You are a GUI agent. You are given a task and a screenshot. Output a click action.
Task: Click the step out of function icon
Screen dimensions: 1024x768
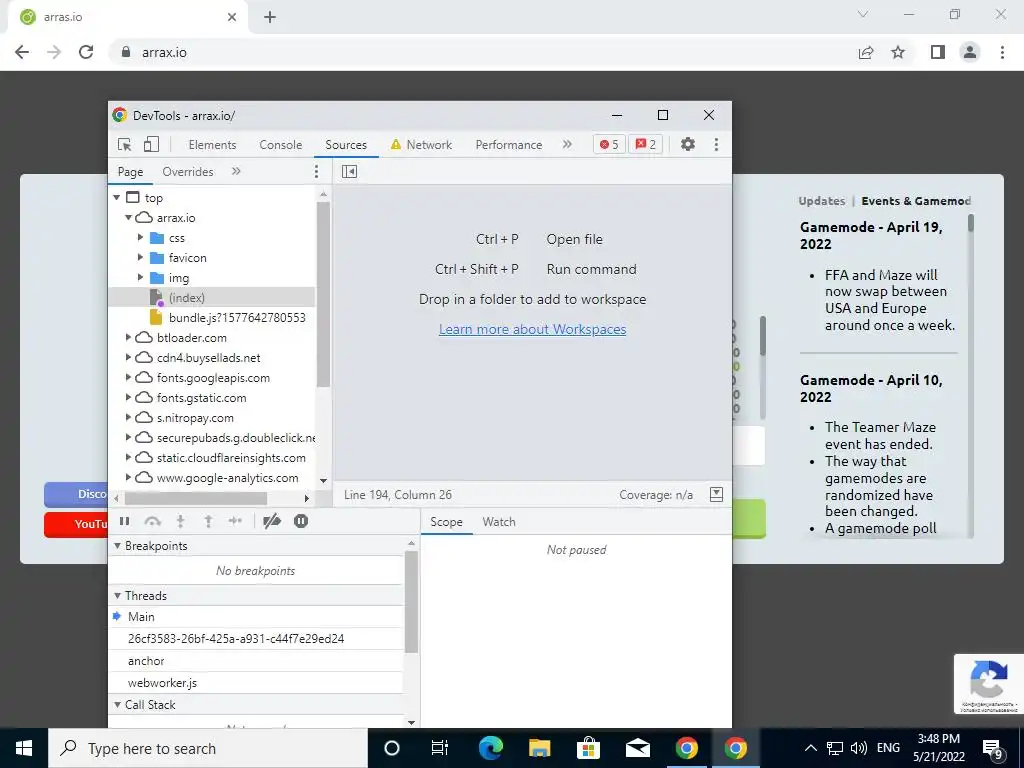pyautogui.click(x=208, y=521)
